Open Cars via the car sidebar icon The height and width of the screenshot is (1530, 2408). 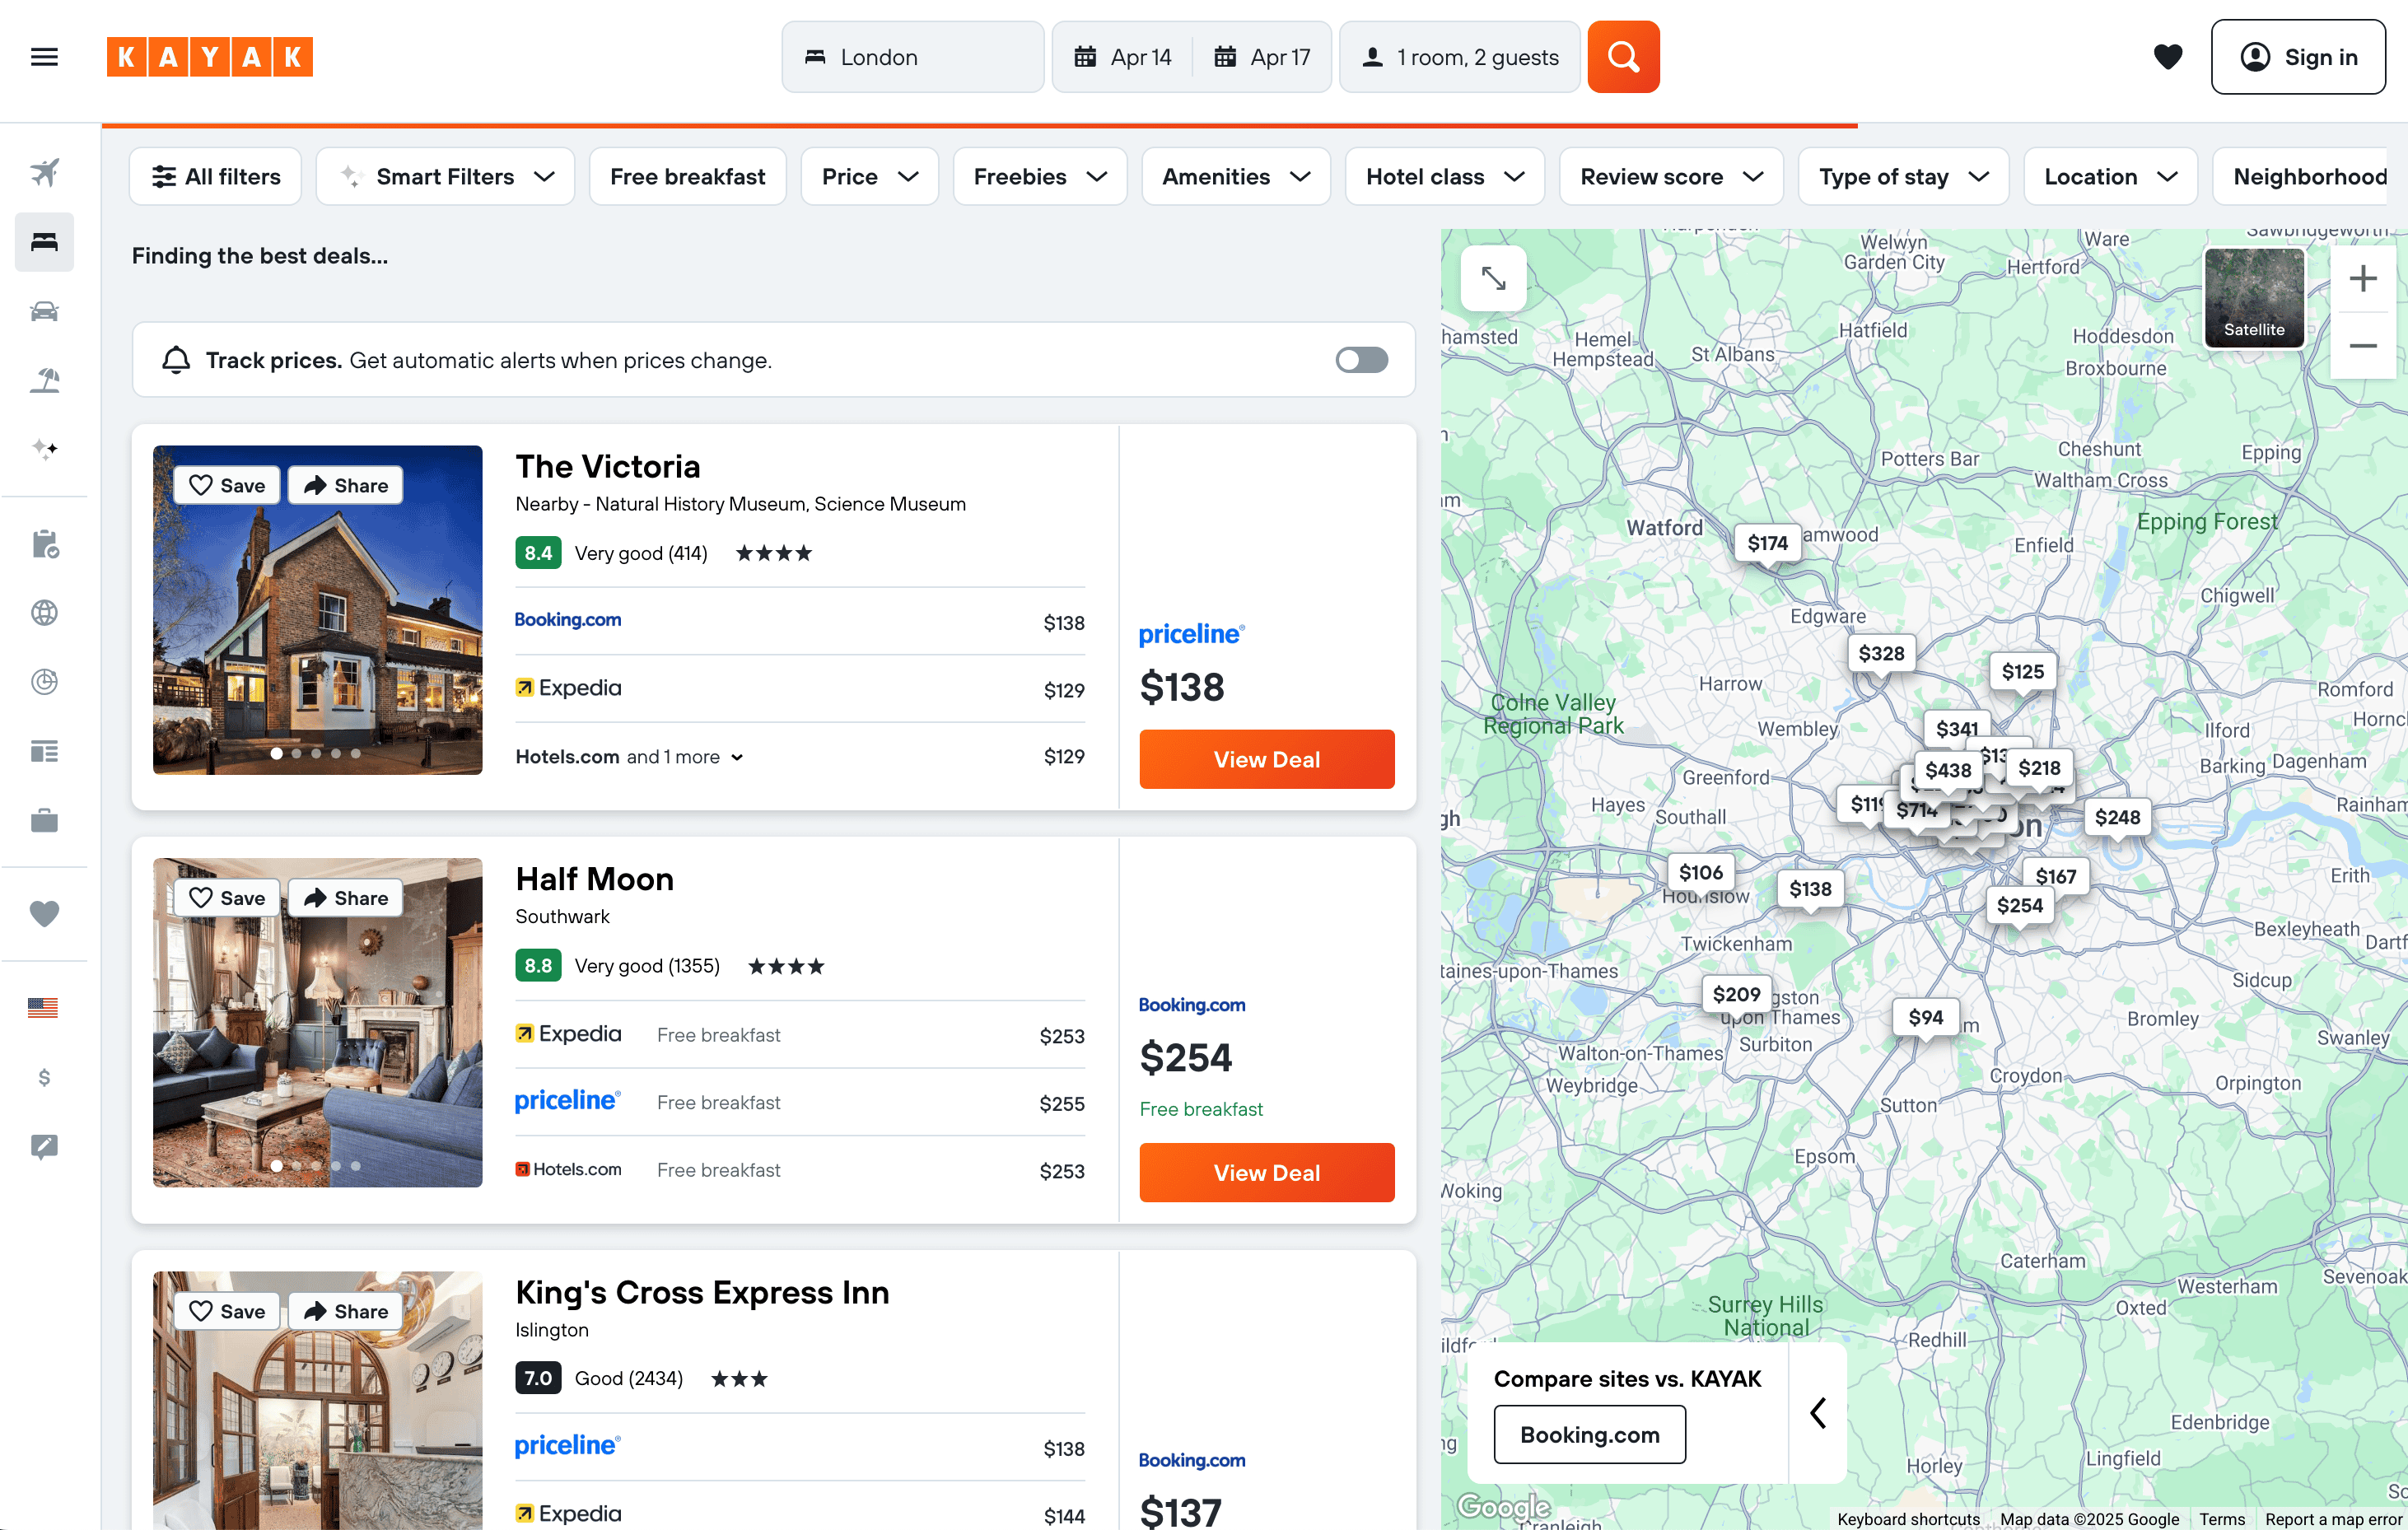tap(44, 311)
